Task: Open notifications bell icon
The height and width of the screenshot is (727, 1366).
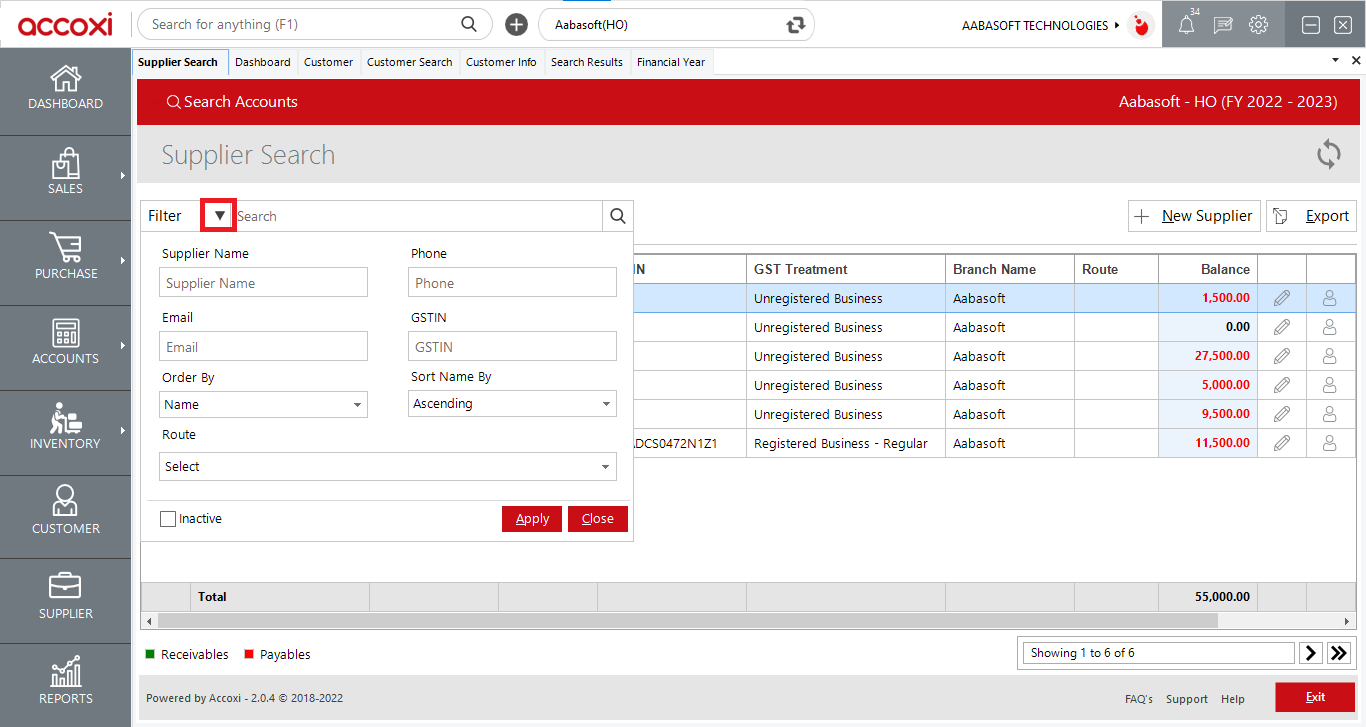Action: pyautogui.click(x=1186, y=25)
